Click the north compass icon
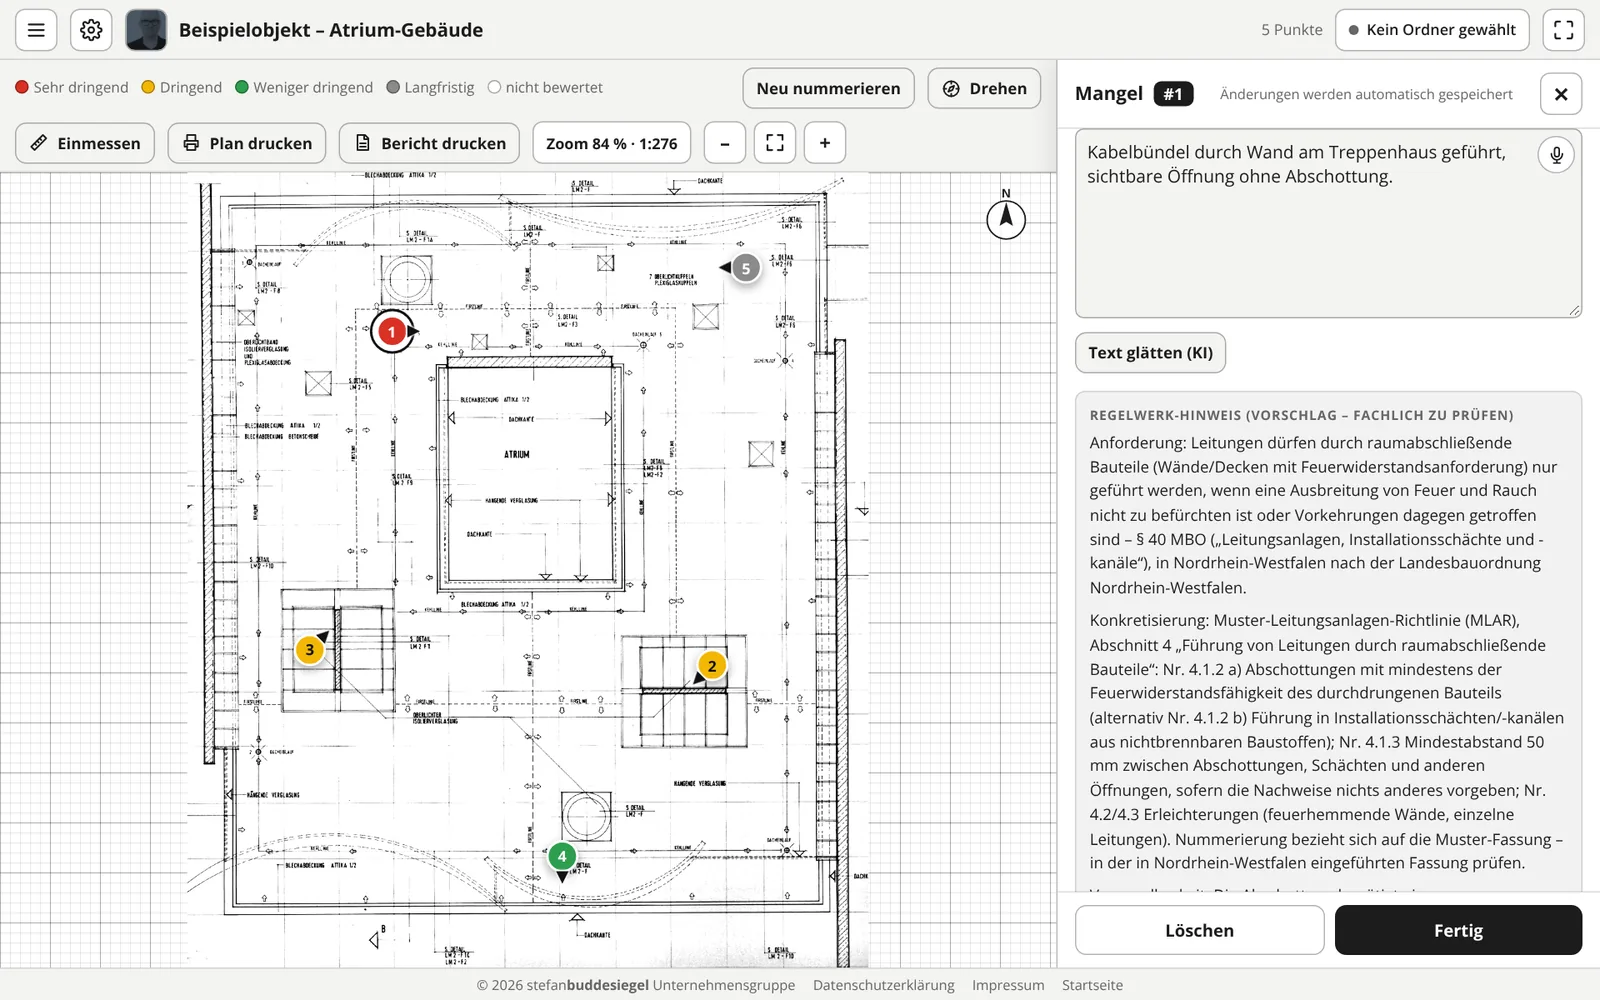 click(1006, 217)
